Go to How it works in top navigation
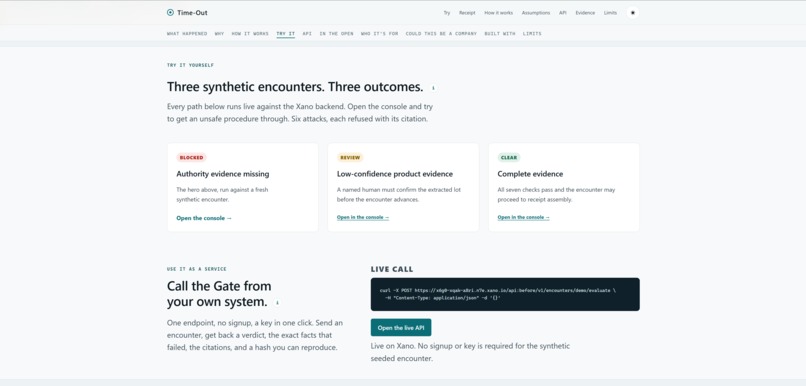The width and height of the screenshot is (806, 386). (x=498, y=13)
